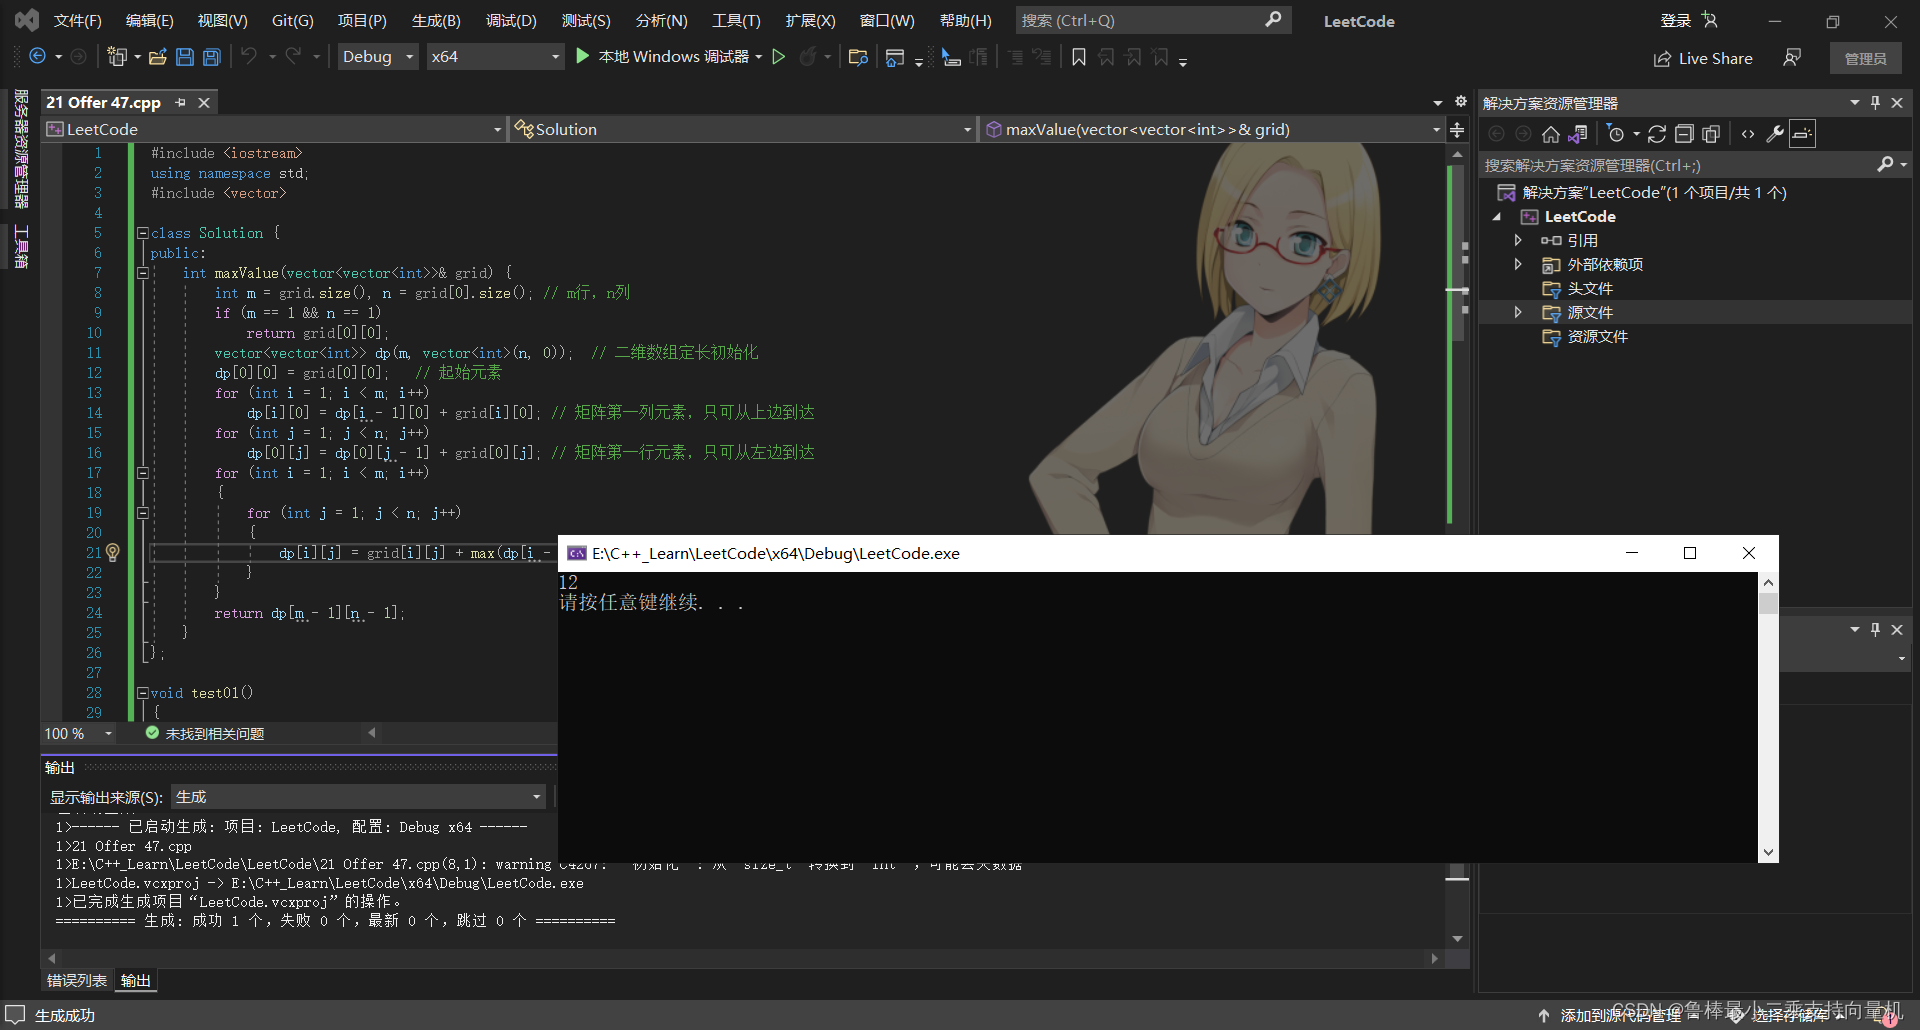
Task: Open the 服务器资源管理器 side tab
Action: (21, 148)
